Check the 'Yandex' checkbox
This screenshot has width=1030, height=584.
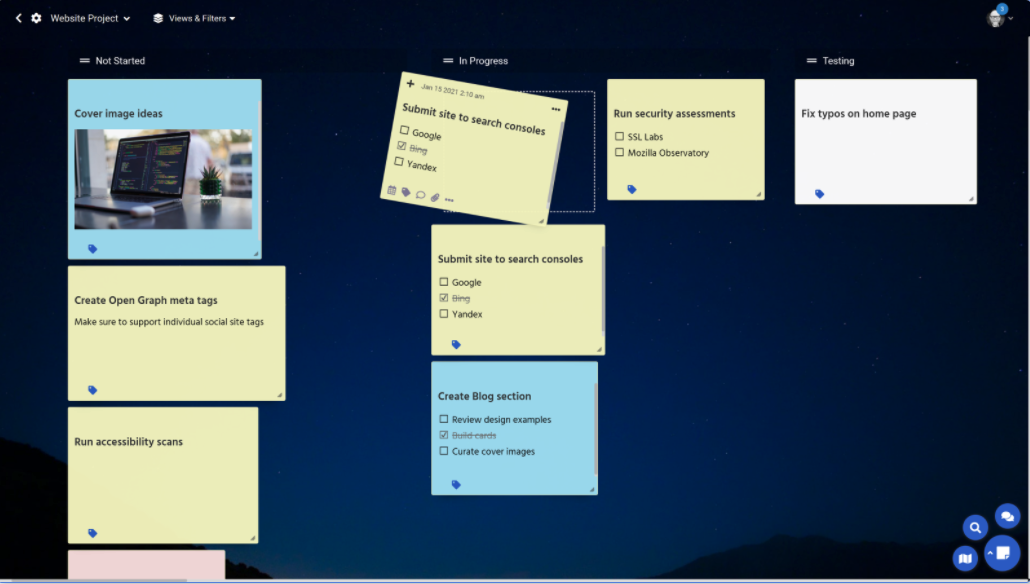[444, 313]
